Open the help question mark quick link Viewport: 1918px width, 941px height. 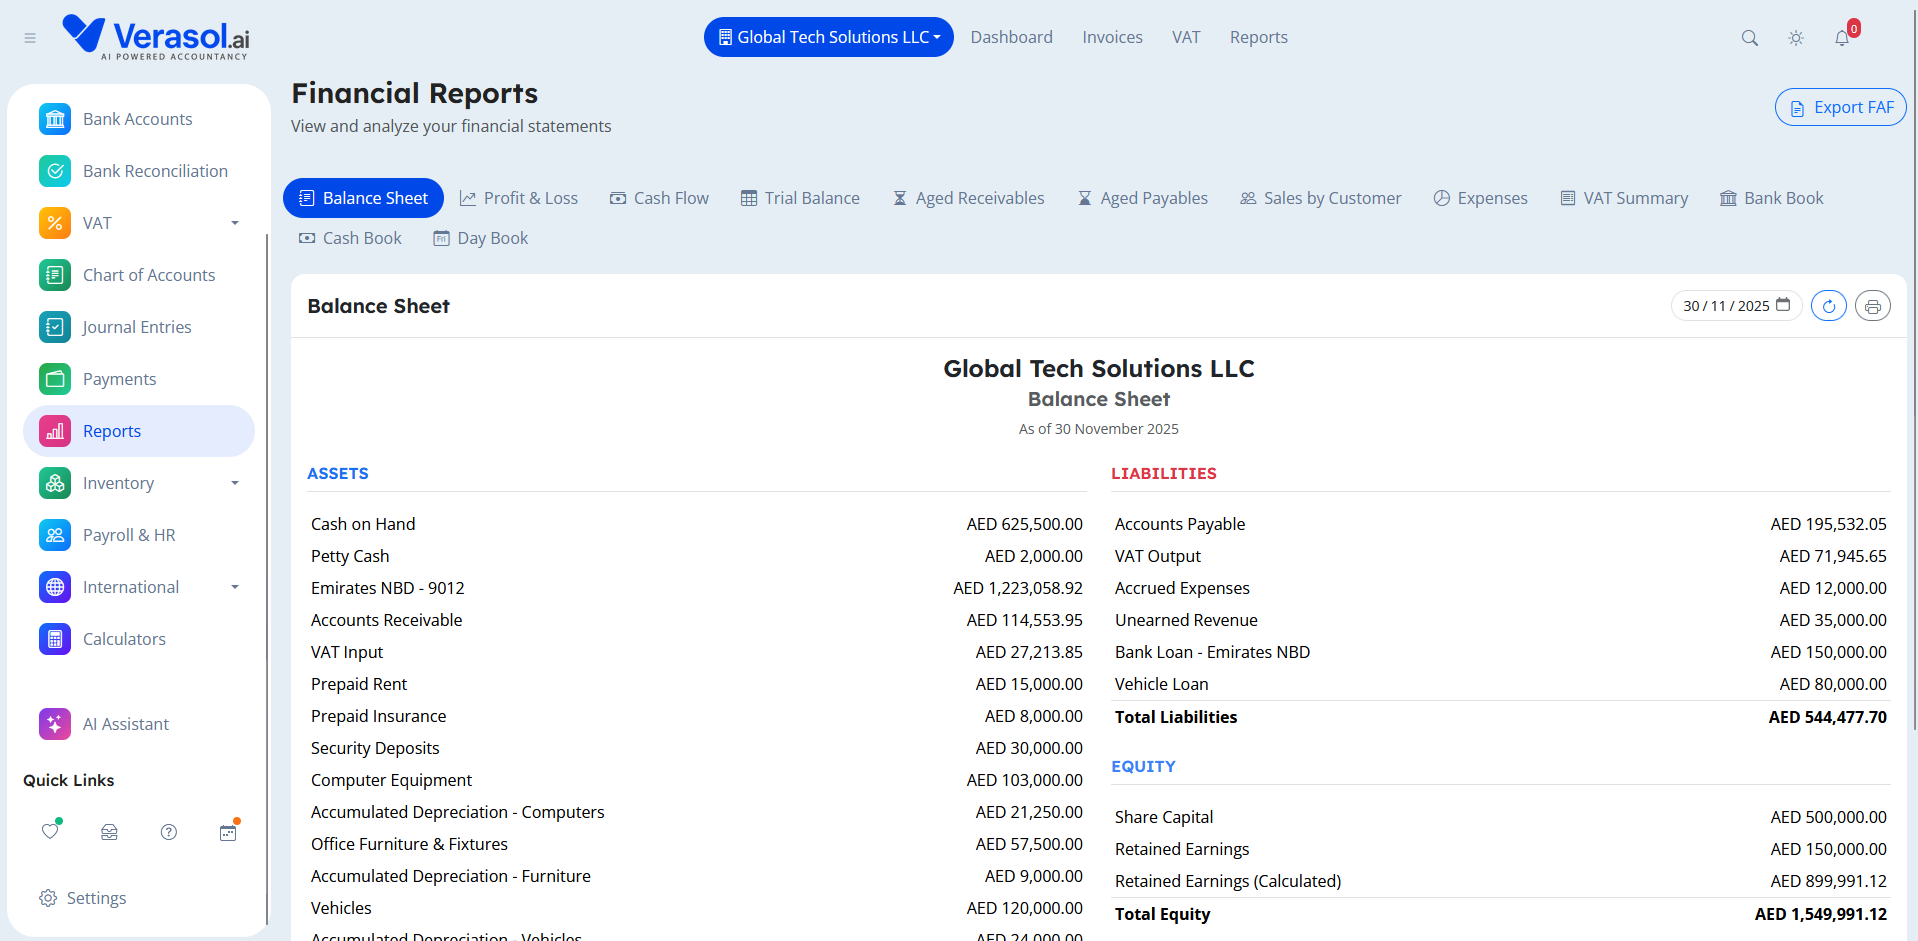tap(169, 832)
